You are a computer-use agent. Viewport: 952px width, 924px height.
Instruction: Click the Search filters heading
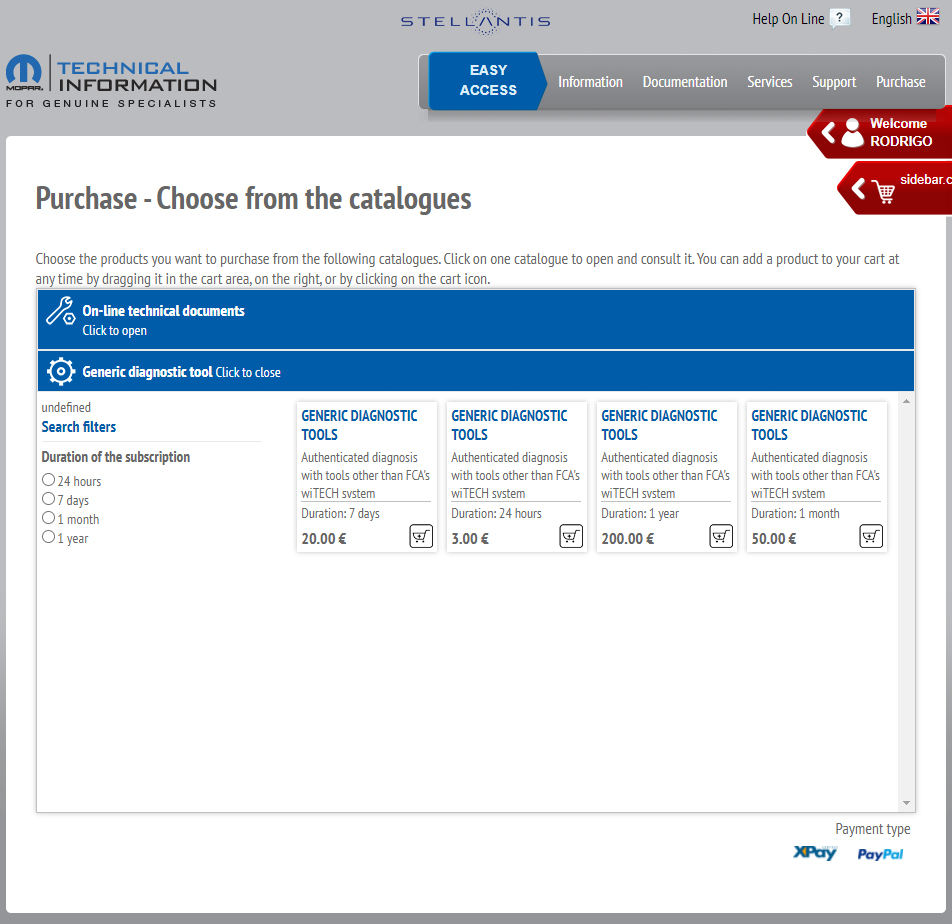(x=78, y=427)
